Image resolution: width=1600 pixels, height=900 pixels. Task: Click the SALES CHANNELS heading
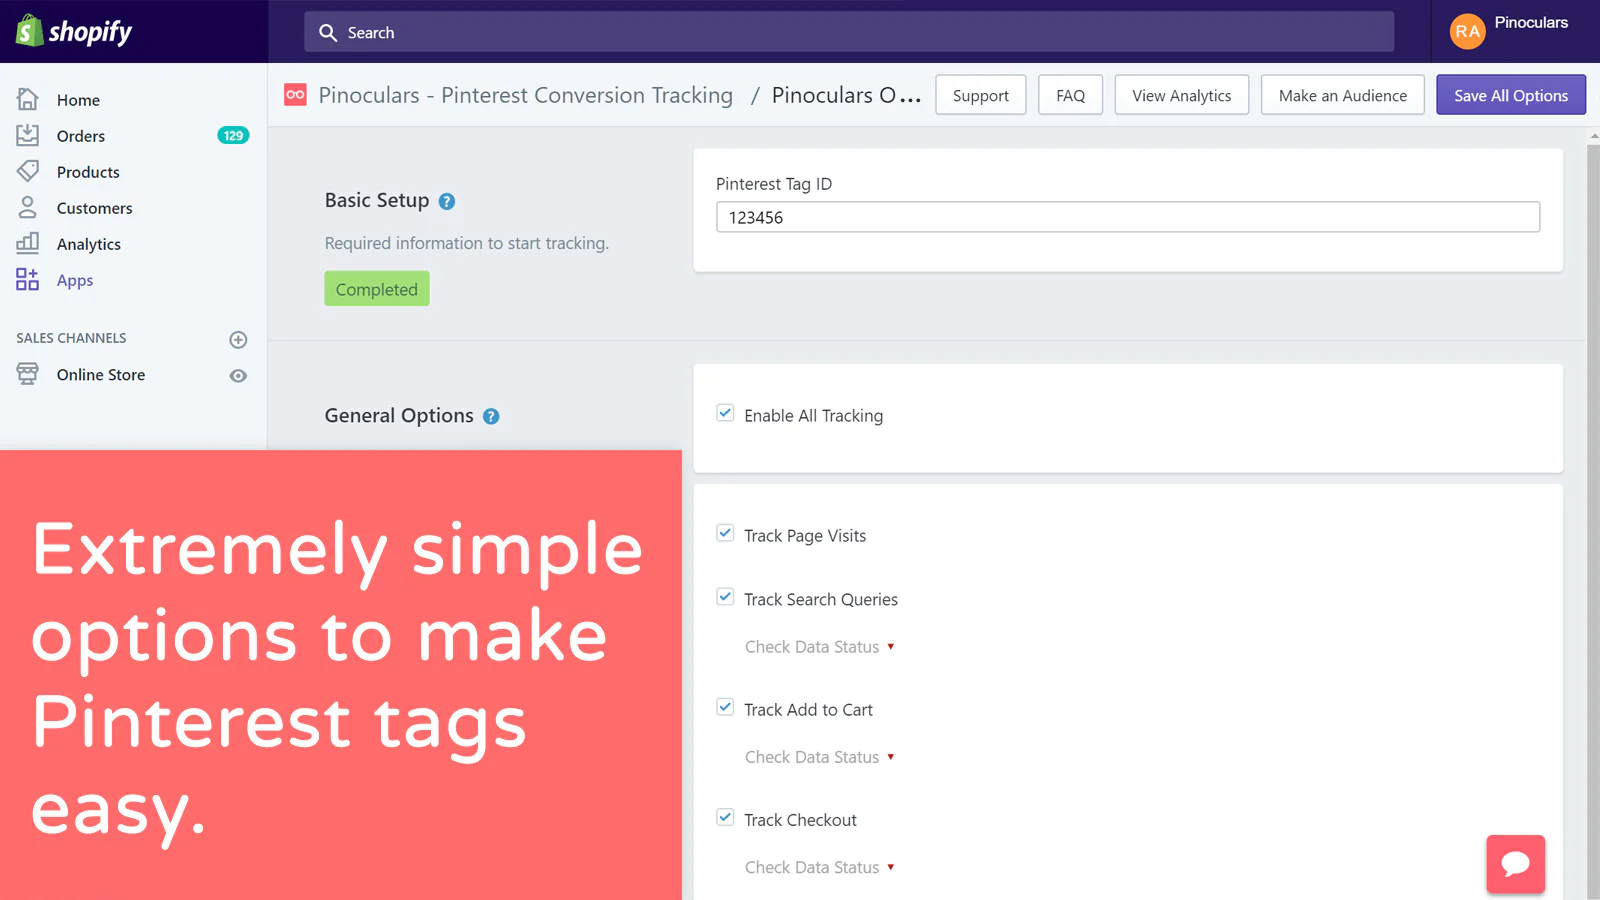[x=71, y=338]
